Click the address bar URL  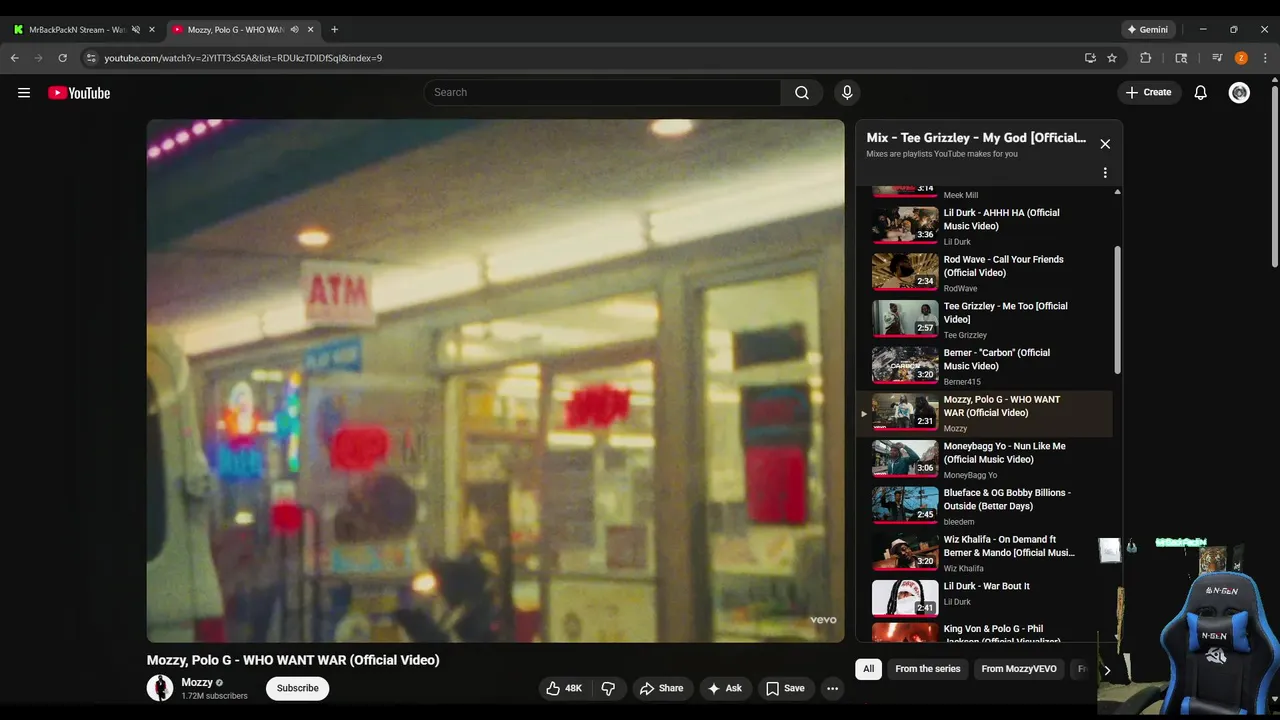click(243, 58)
